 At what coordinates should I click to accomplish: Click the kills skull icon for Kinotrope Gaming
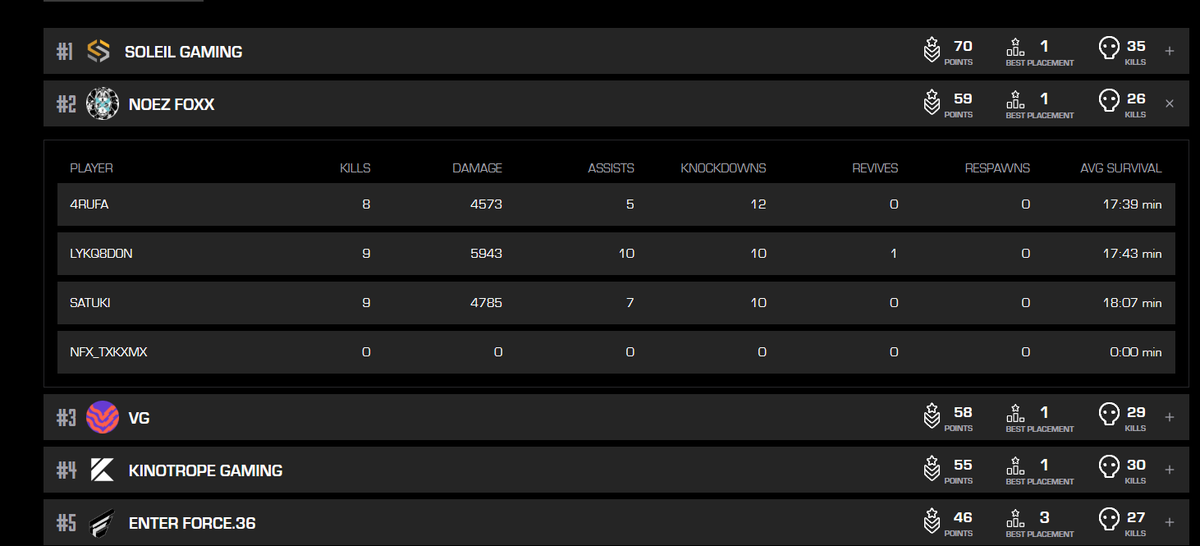click(1108, 467)
